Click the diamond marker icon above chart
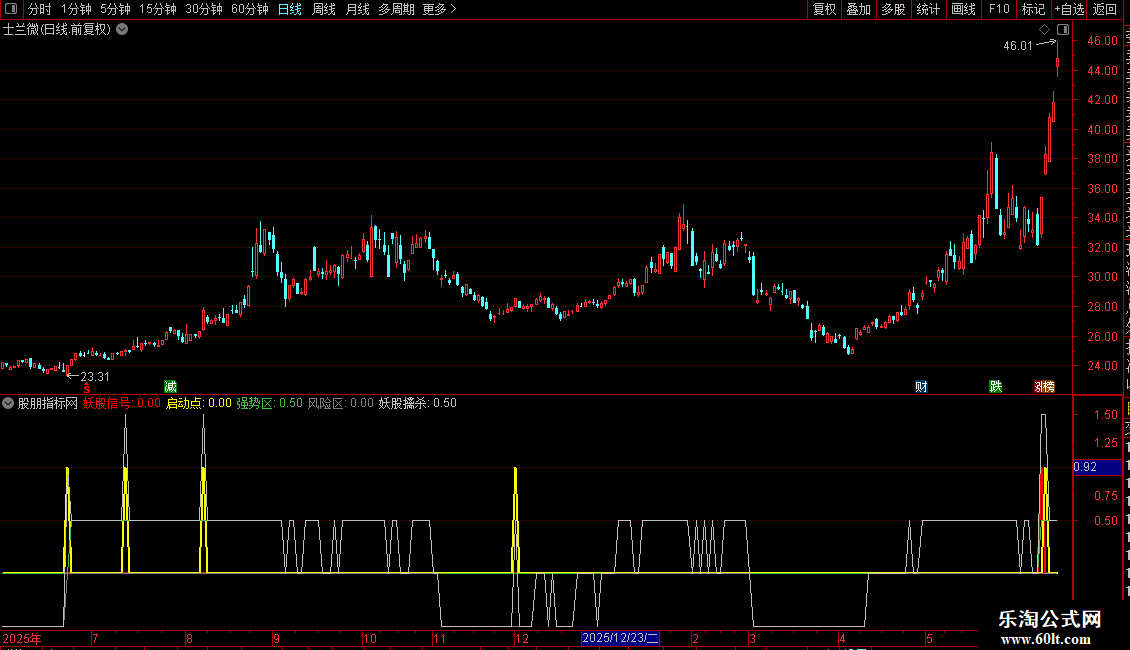The image size is (1130, 650). pos(1044,30)
